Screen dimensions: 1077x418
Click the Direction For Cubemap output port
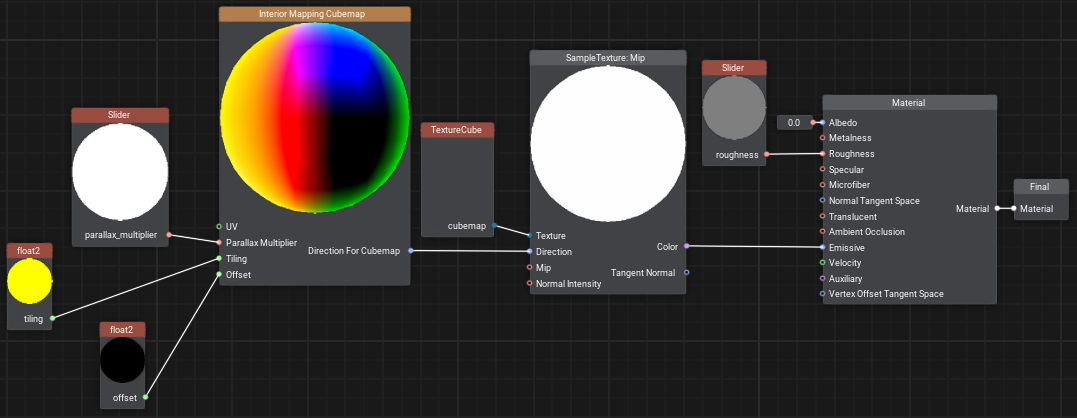(410, 251)
